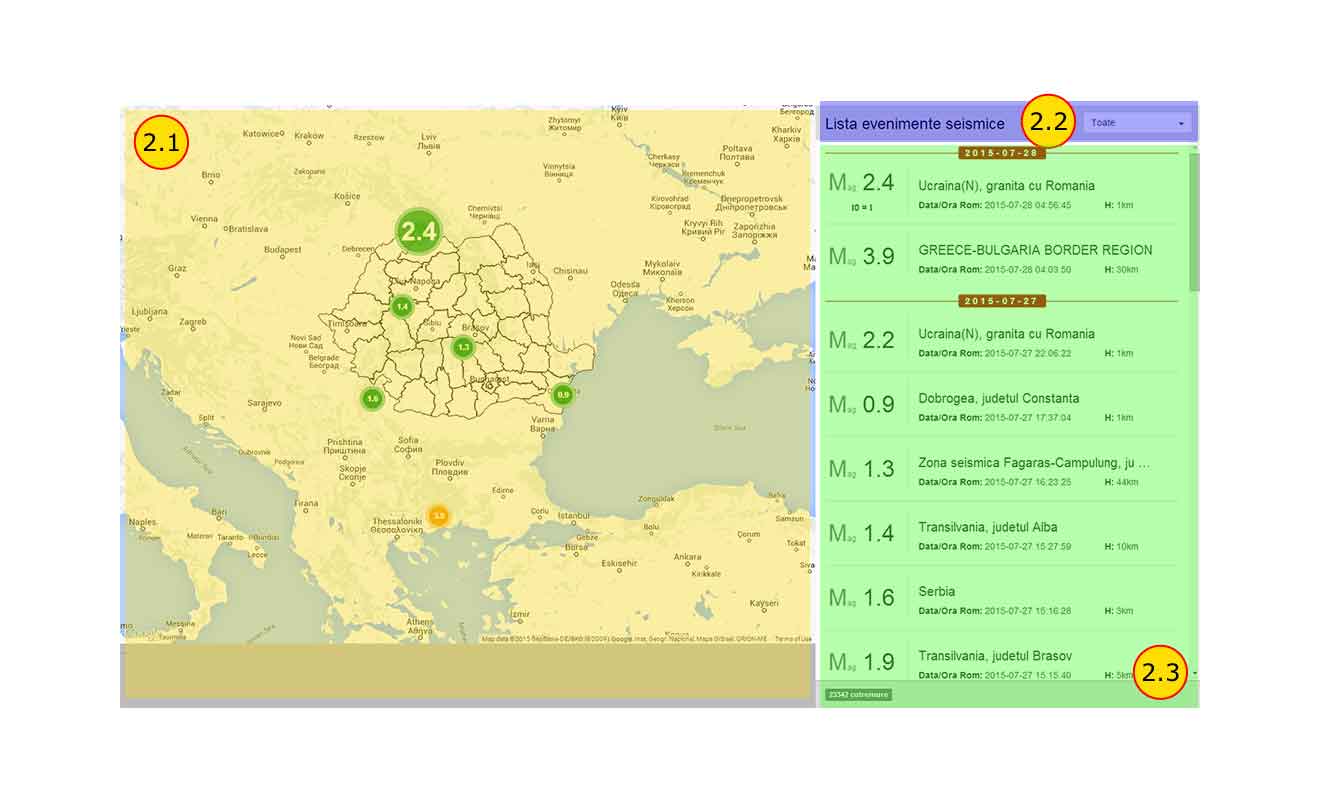This screenshot has width=1331, height=802.
Task: Click the 2015-07-27 date separator label
Action: coord(1002,301)
